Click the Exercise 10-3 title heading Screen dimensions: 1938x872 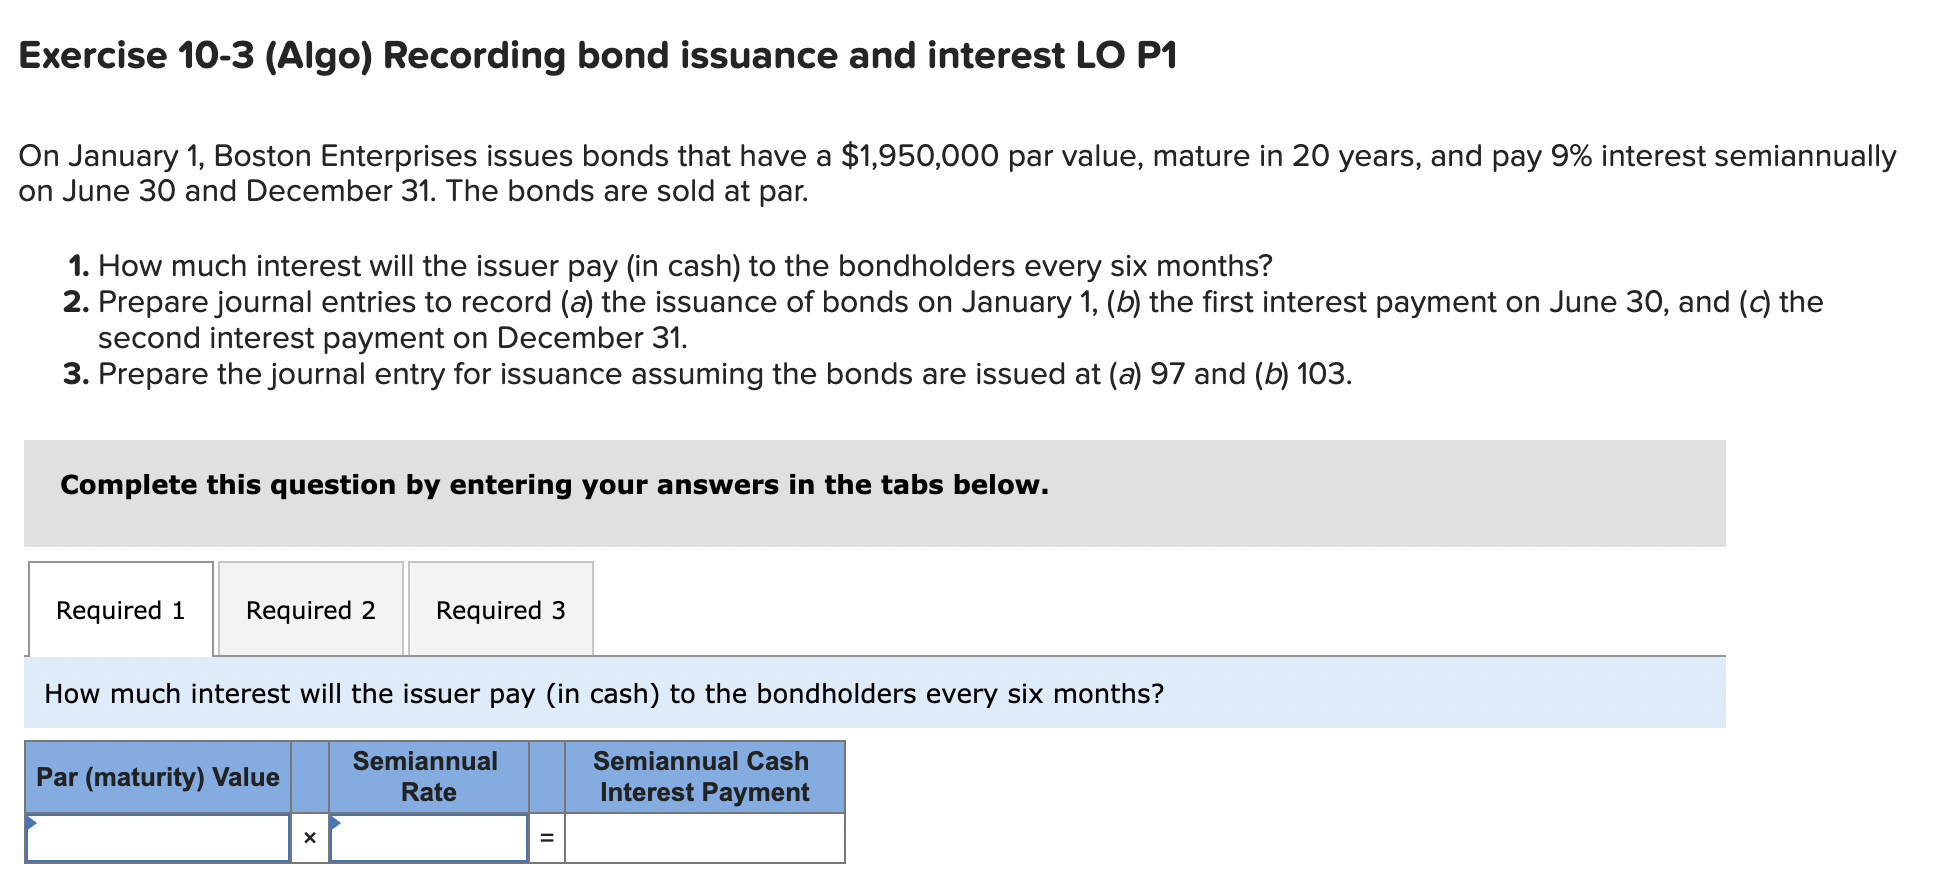[x=598, y=56]
